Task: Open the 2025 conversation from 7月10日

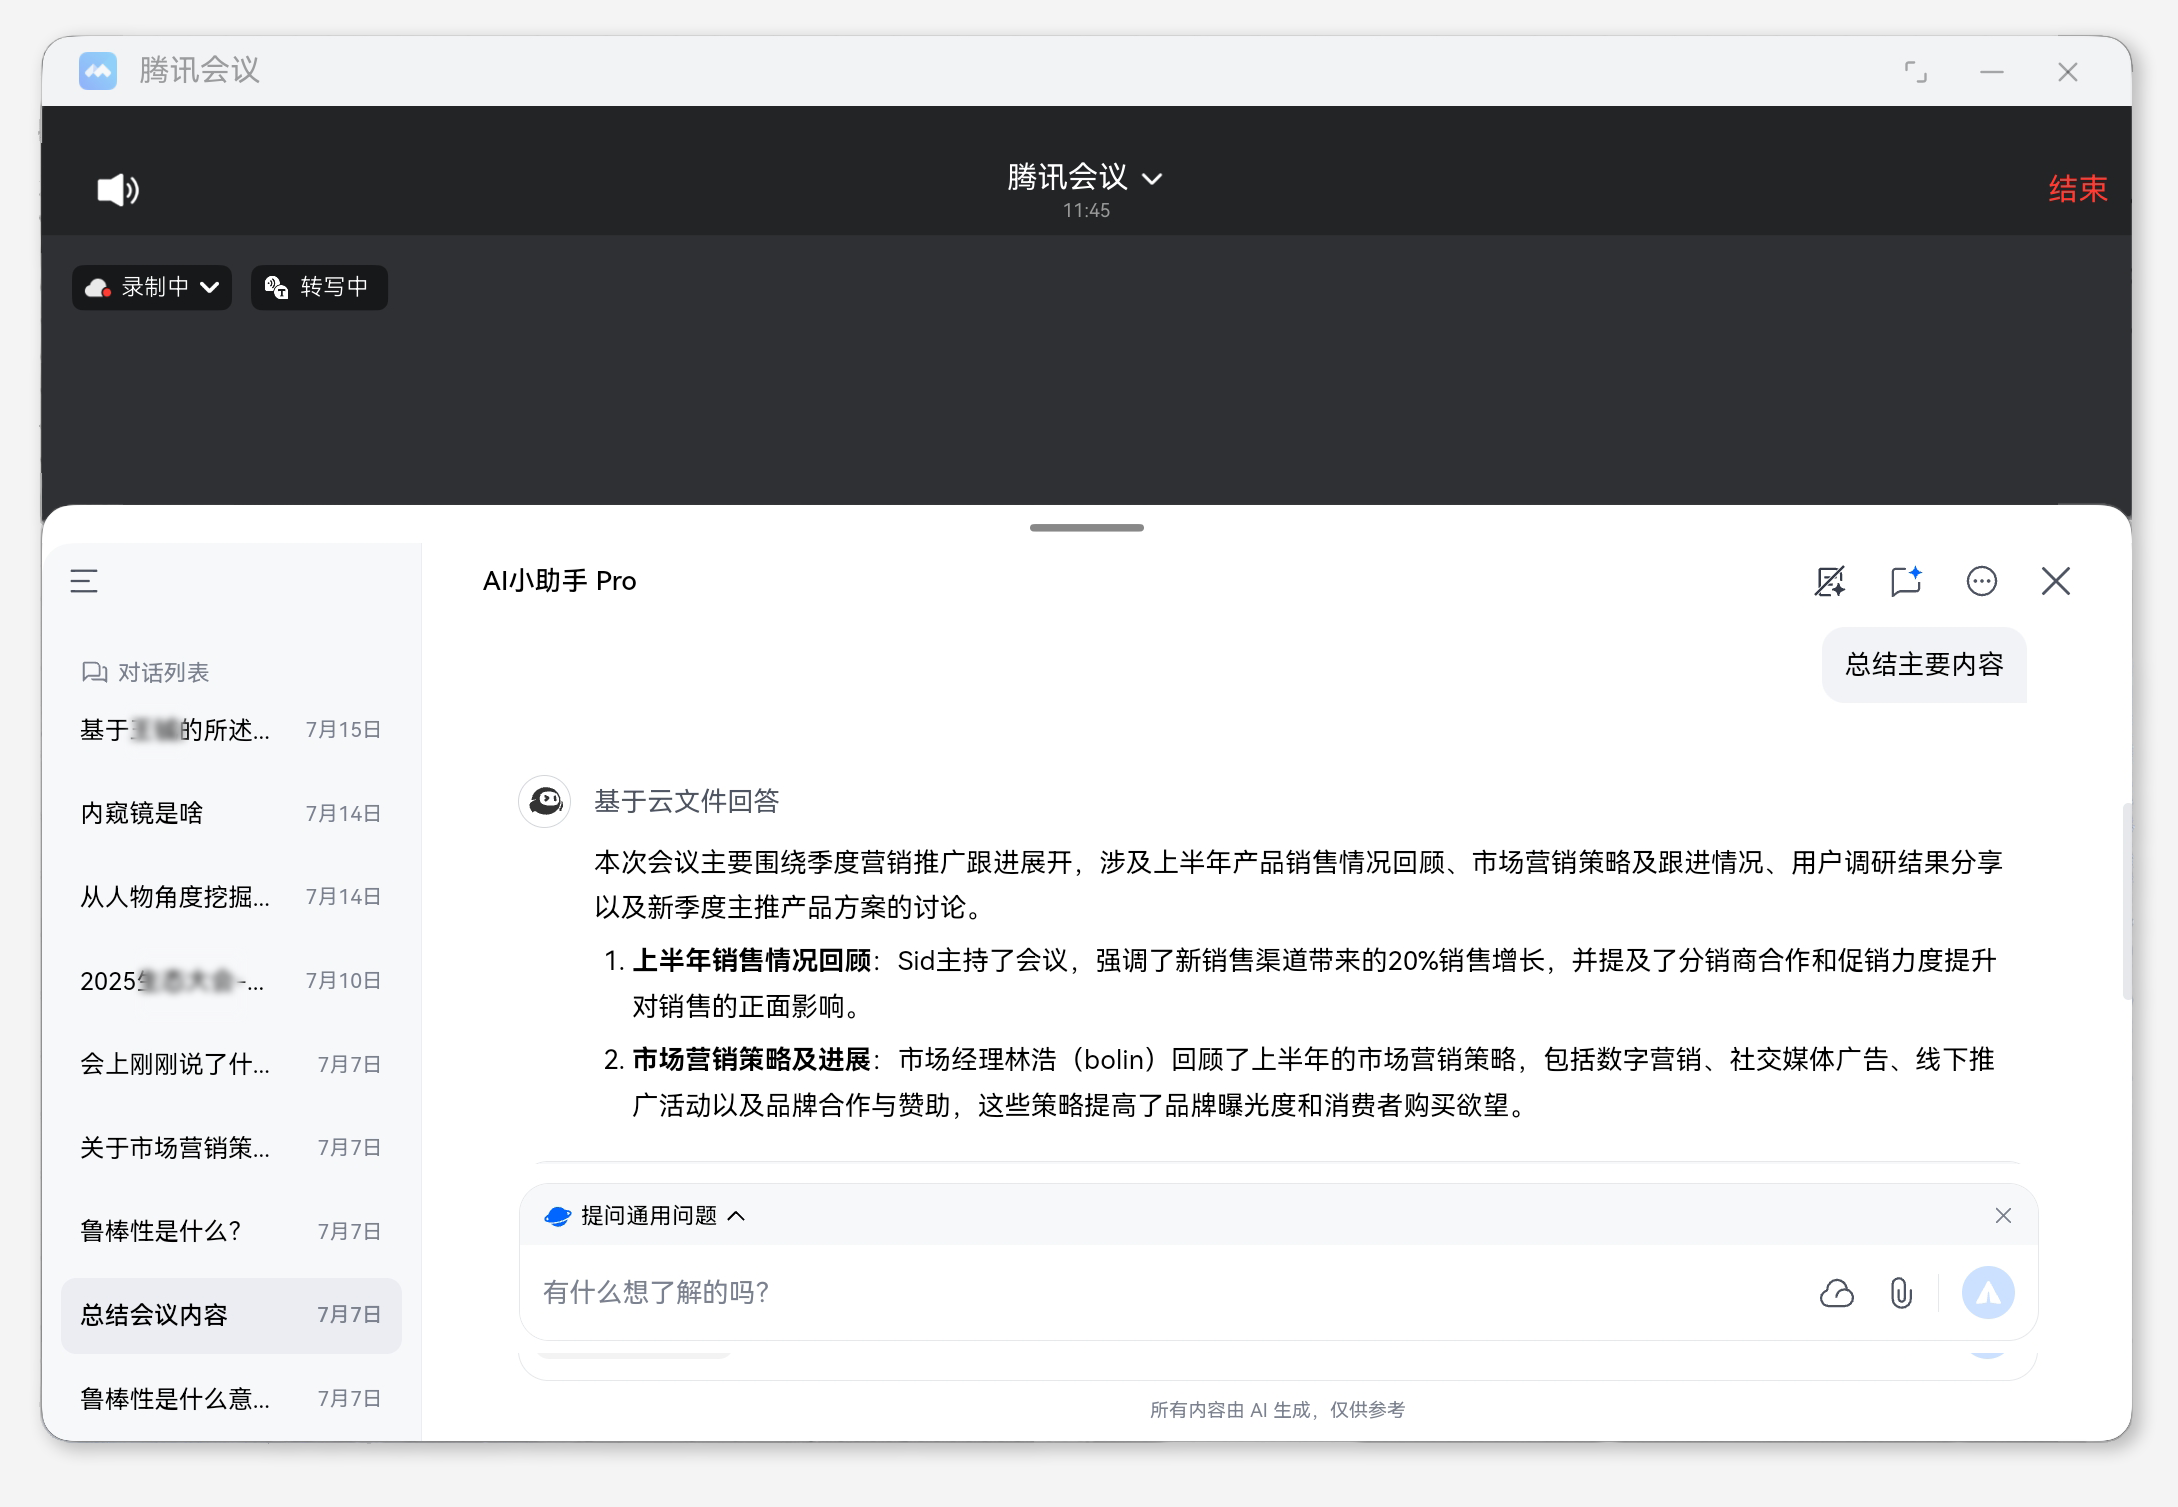Action: click(x=231, y=981)
